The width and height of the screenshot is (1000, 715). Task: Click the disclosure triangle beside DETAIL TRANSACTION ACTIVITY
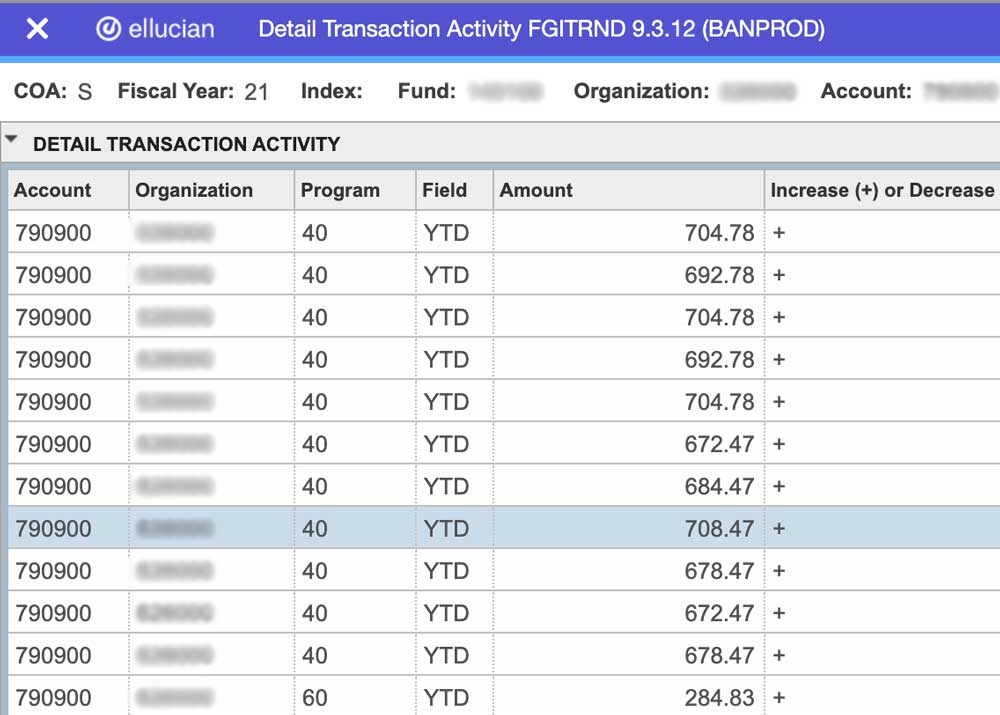pos(11,140)
